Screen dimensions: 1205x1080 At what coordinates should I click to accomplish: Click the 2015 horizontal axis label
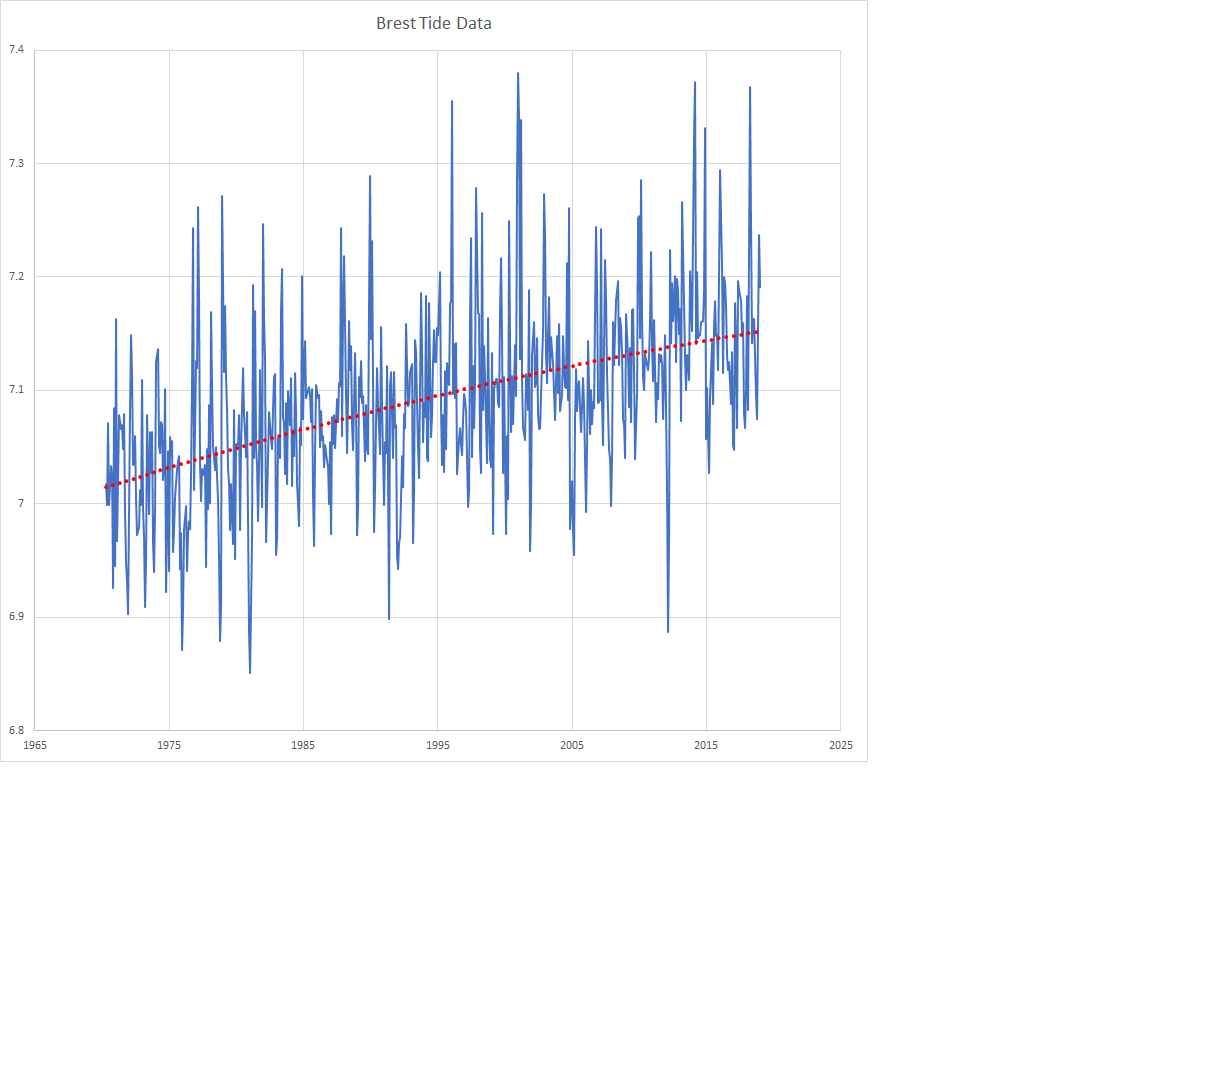tap(706, 745)
